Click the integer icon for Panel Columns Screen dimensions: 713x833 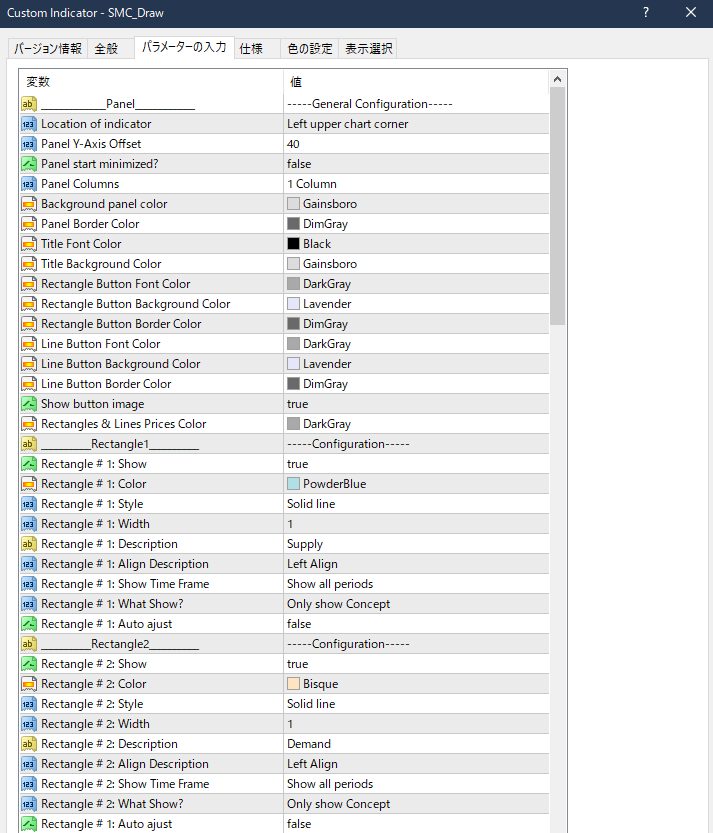(x=29, y=184)
